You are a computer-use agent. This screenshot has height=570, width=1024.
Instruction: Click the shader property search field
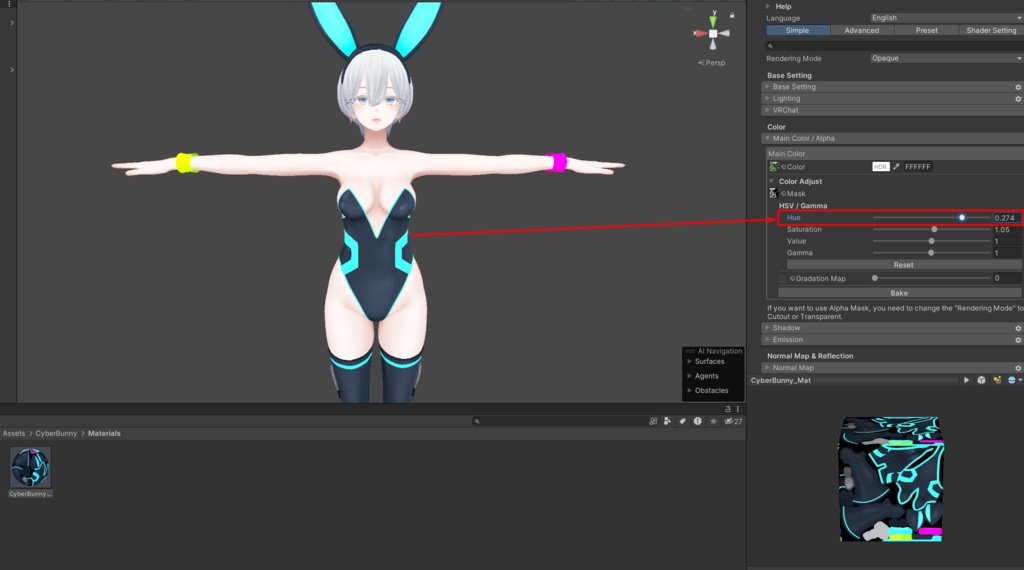pos(894,46)
